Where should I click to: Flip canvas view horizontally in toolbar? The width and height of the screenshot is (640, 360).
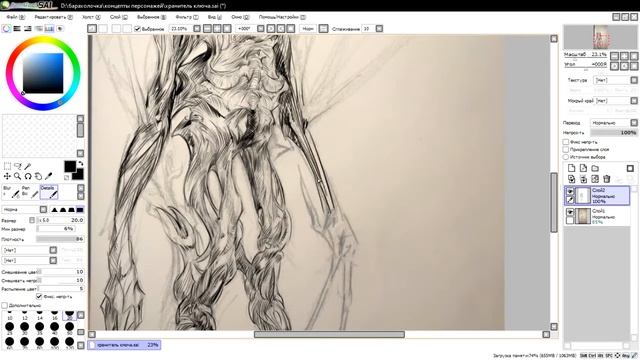coord(323,29)
